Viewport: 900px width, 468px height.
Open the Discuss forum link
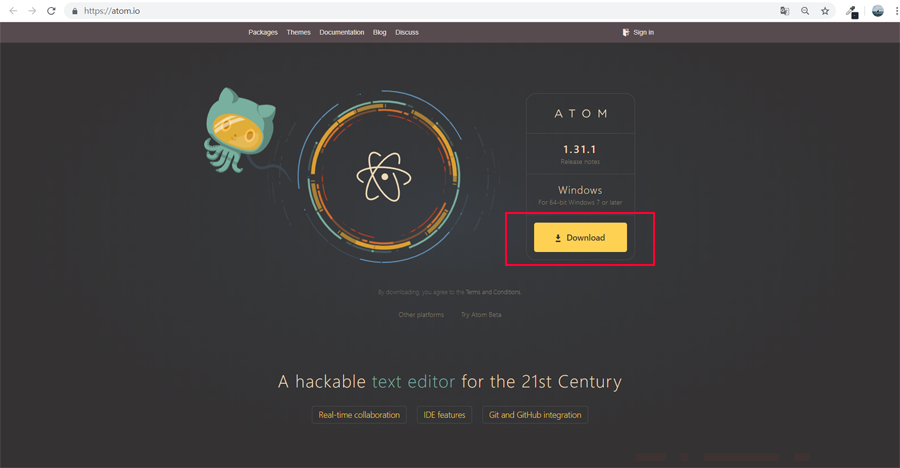pyautogui.click(x=407, y=32)
